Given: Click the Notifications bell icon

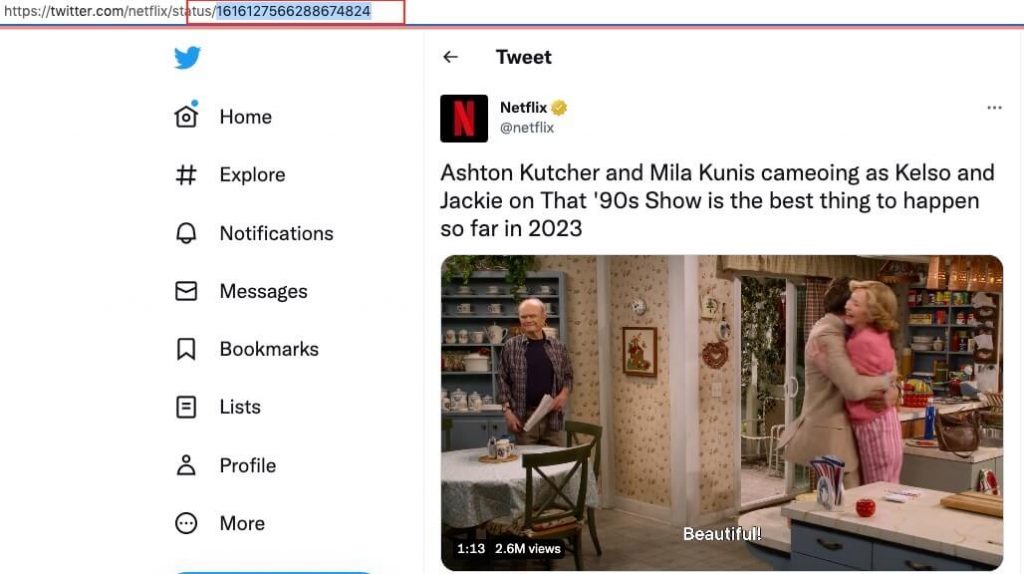Looking at the screenshot, I should pos(186,233).
